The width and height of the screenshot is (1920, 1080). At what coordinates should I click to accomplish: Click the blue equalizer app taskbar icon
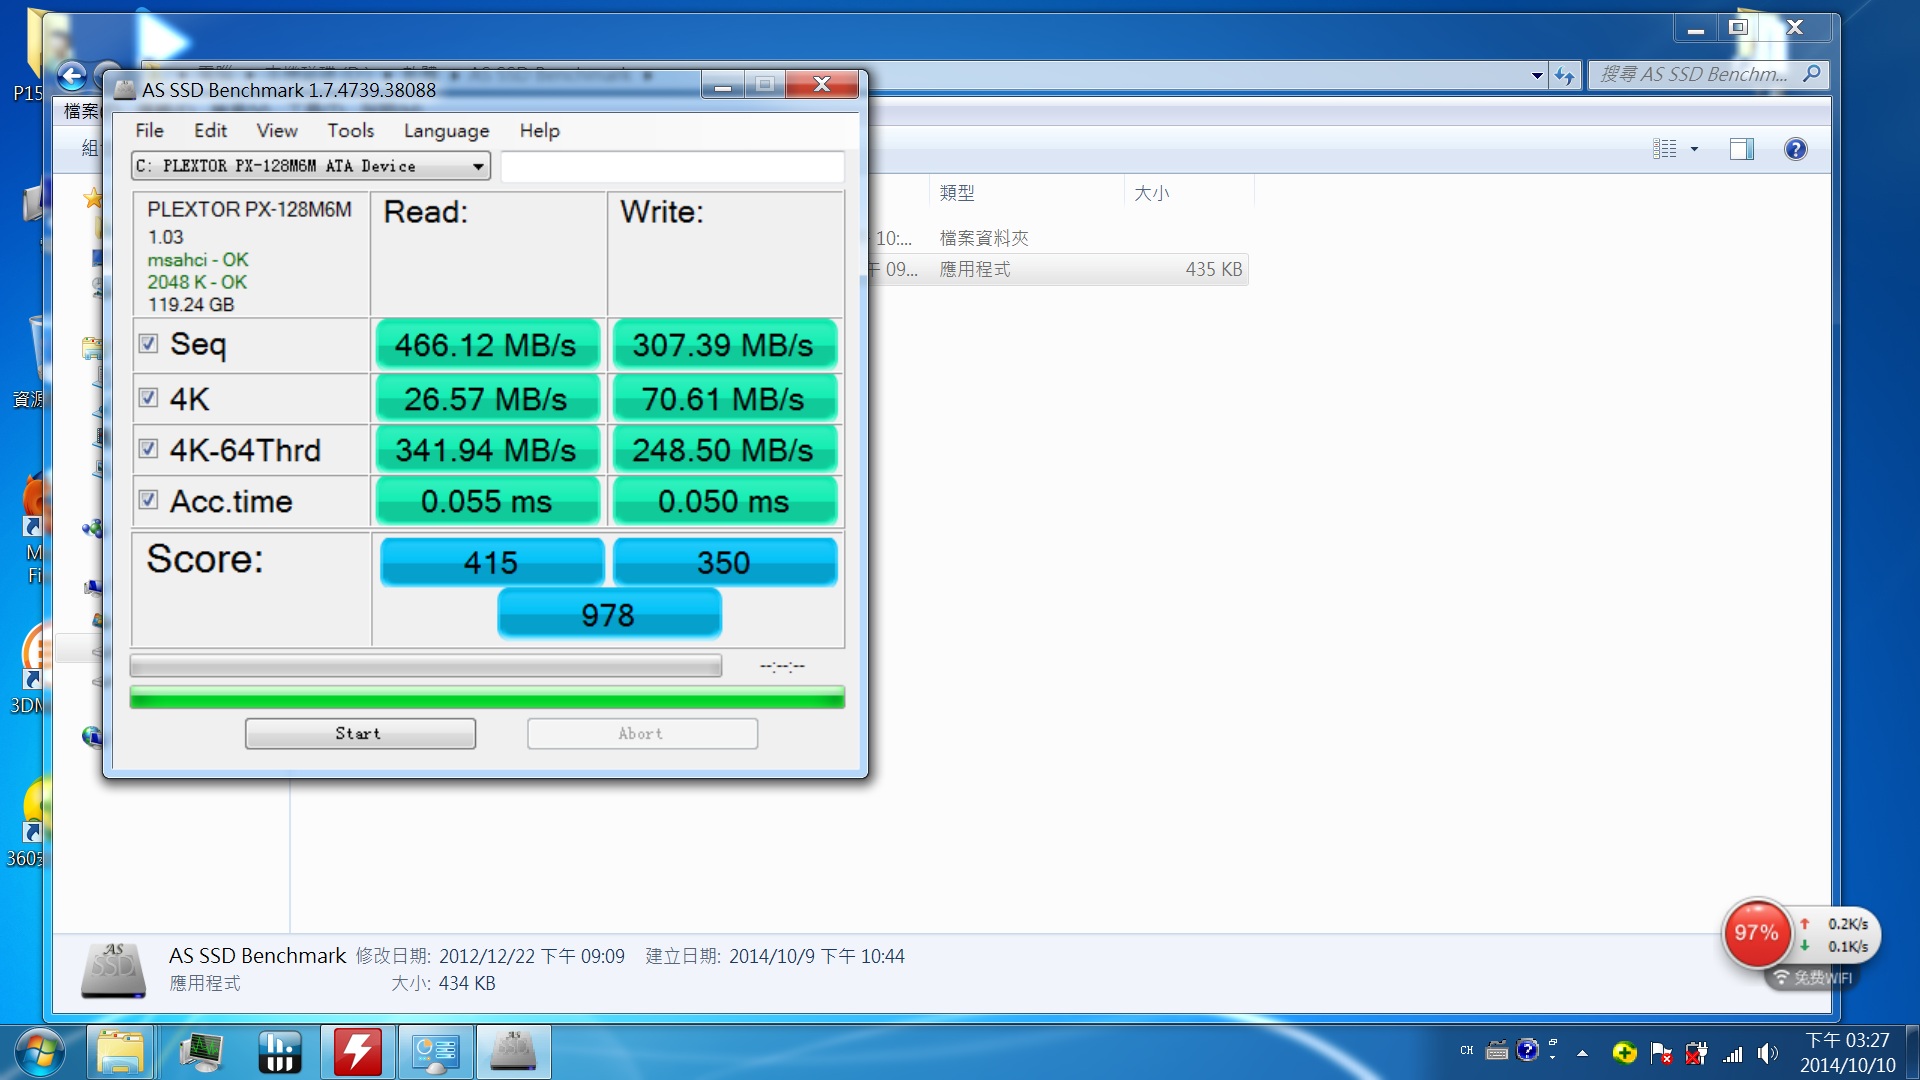[x=279, y=1052]
